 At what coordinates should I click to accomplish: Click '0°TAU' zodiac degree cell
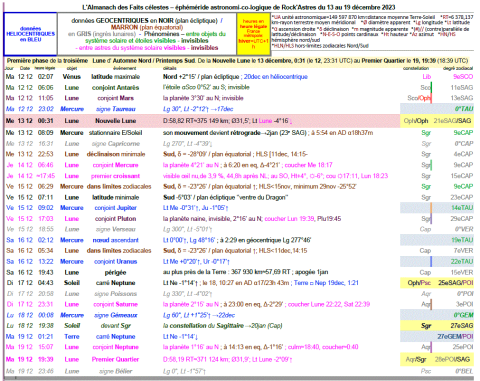(464, 109)
